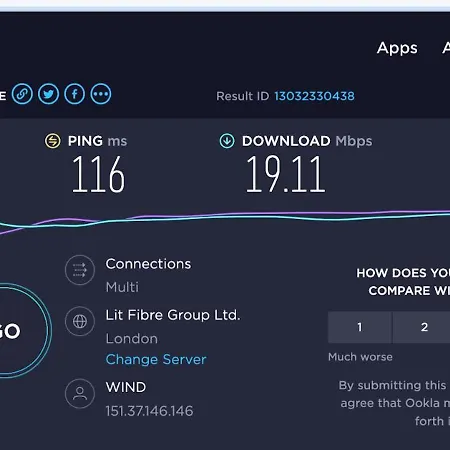The image size is (450, 450).
Task: Click the user profile ISP icon
Action: pos(80,394)
